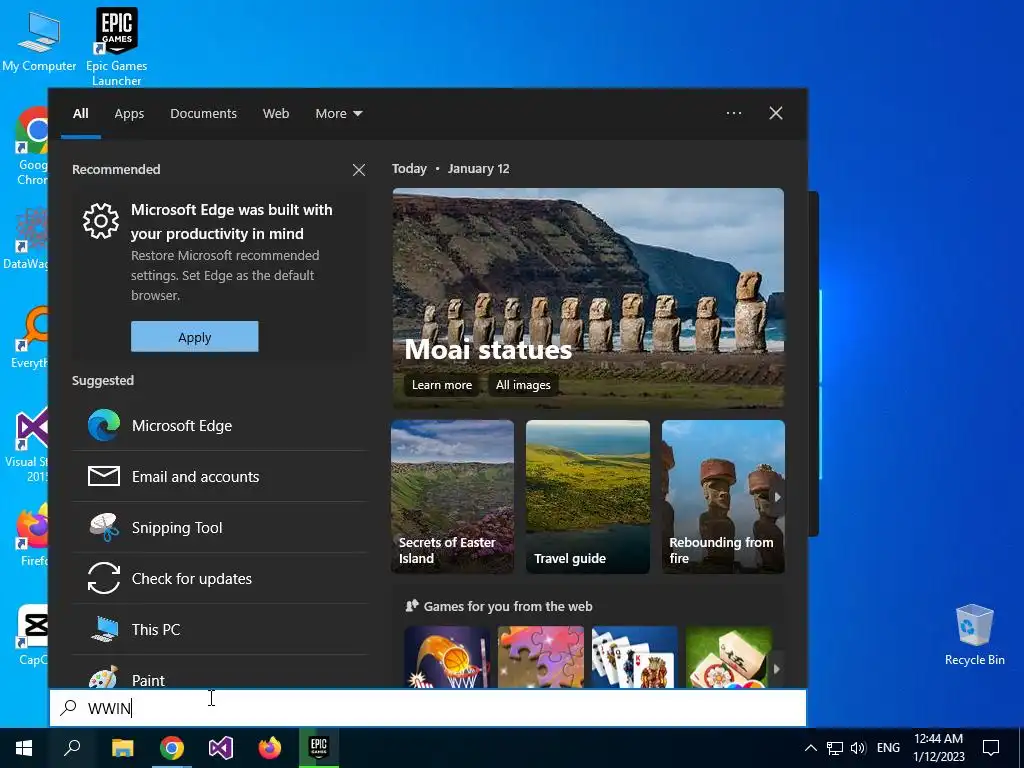The image size is (1024, 768).
Task: Show hidden system tray icons
Action: click(x=810, y=748)
